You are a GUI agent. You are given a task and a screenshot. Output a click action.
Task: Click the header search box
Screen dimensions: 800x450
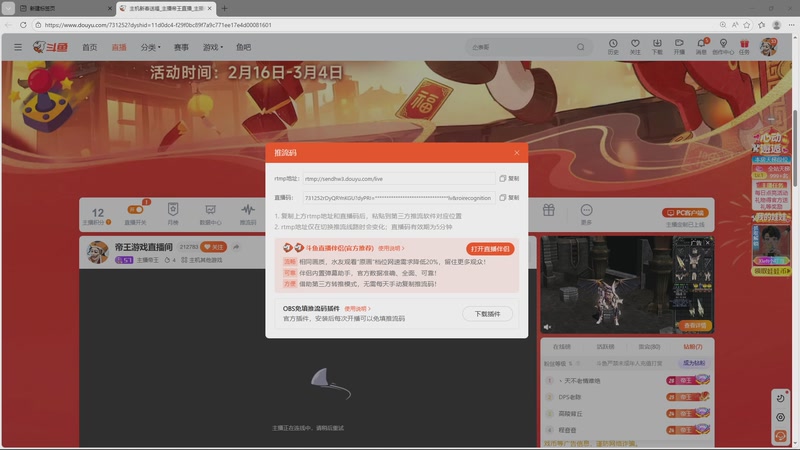tap(529, 47)
